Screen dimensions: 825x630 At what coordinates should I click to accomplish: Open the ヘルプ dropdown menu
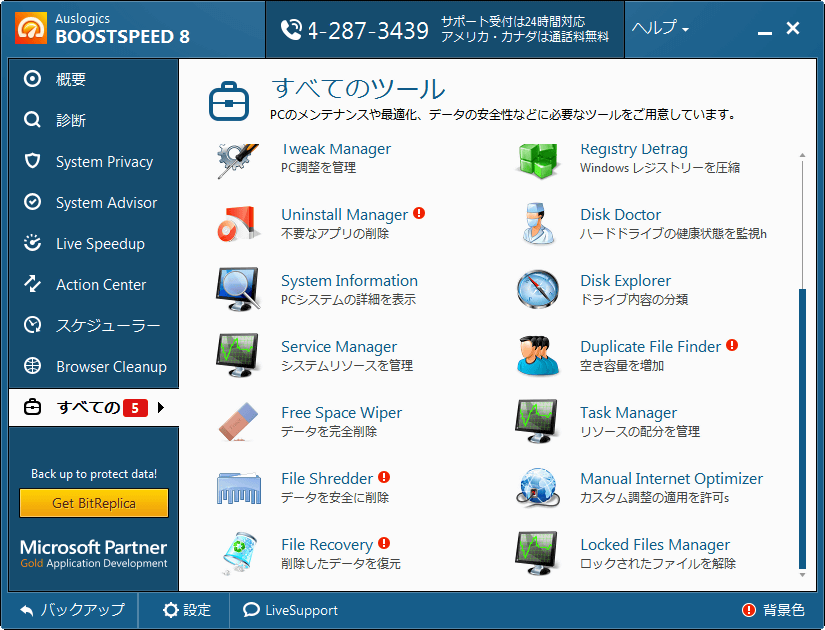pyautogui.click(x=660, y=27)
